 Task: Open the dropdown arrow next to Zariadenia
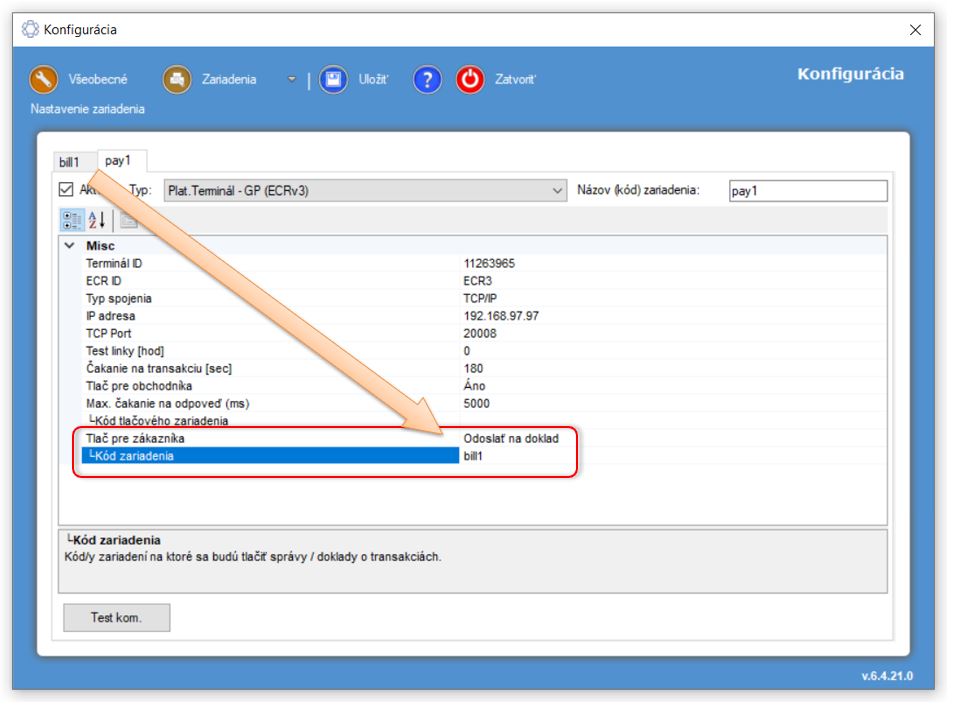click(292, 80)
